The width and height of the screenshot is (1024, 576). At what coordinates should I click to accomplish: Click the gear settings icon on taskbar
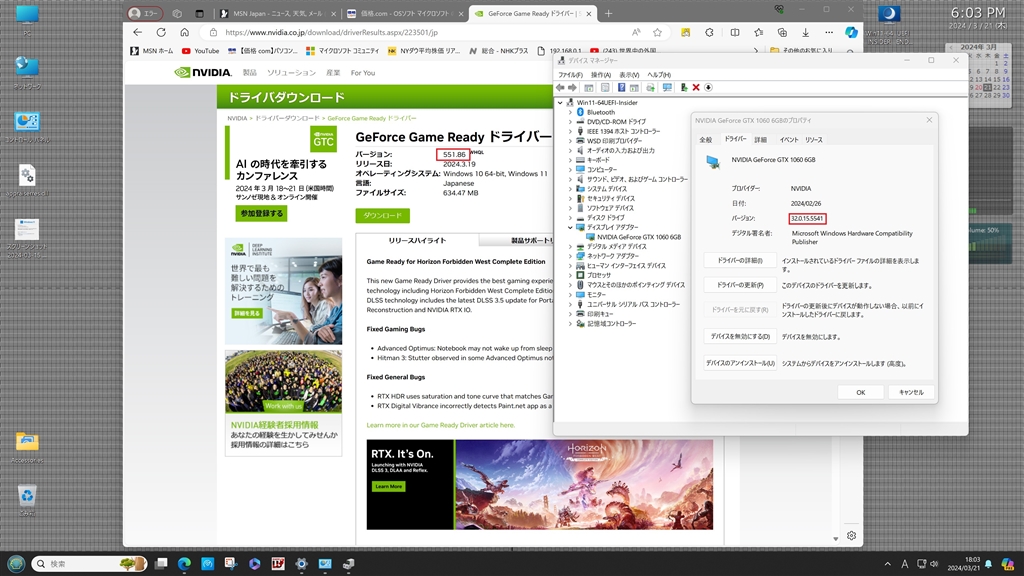pyautogui.click(x=301, y=564)
